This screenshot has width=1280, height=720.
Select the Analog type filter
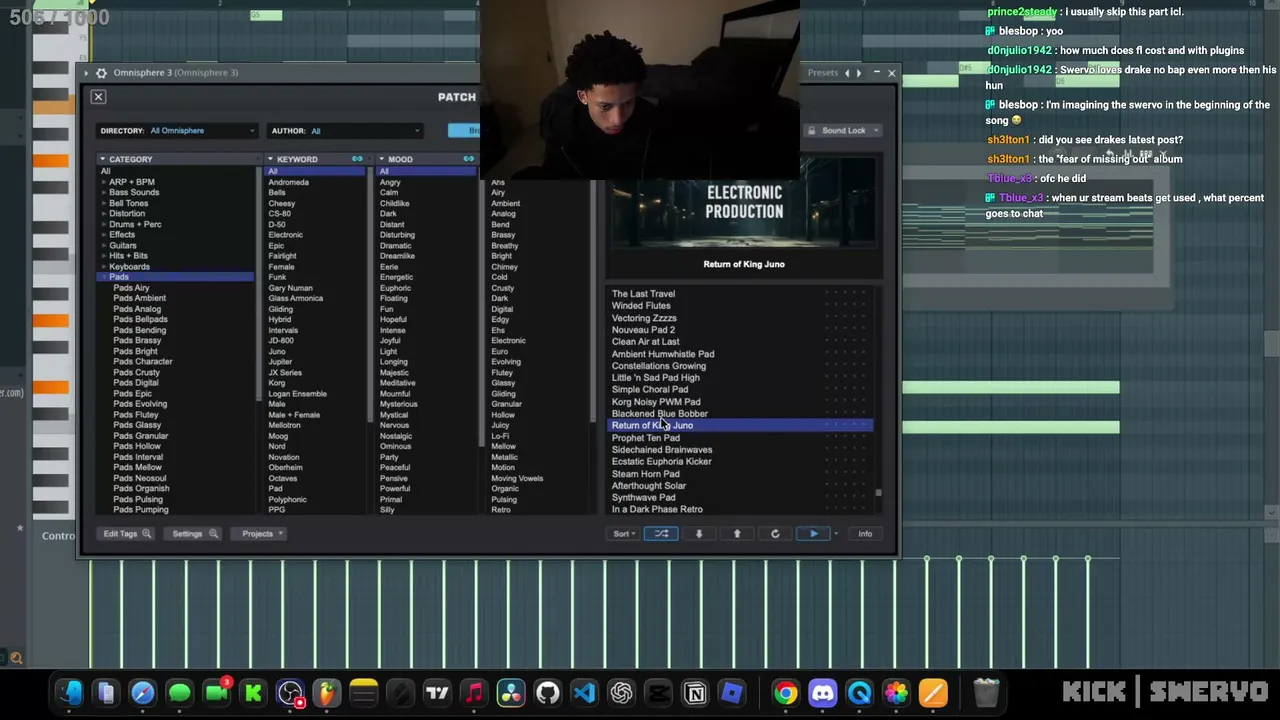[503, 214]
